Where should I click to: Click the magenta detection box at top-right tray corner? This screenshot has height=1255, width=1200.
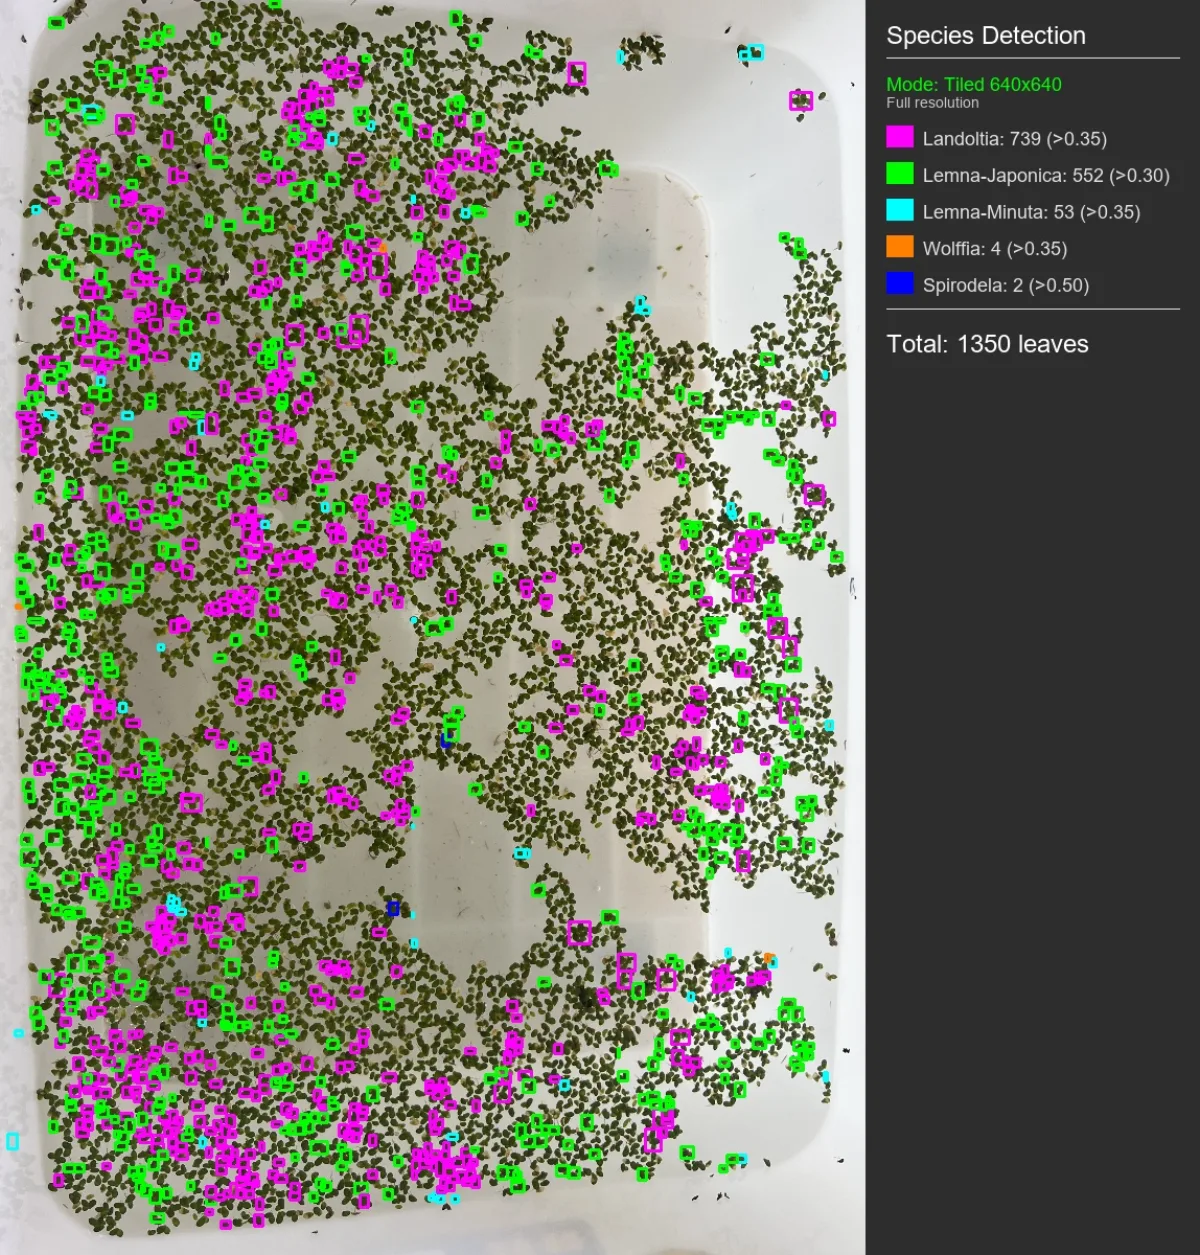click(x=801, y=100)
